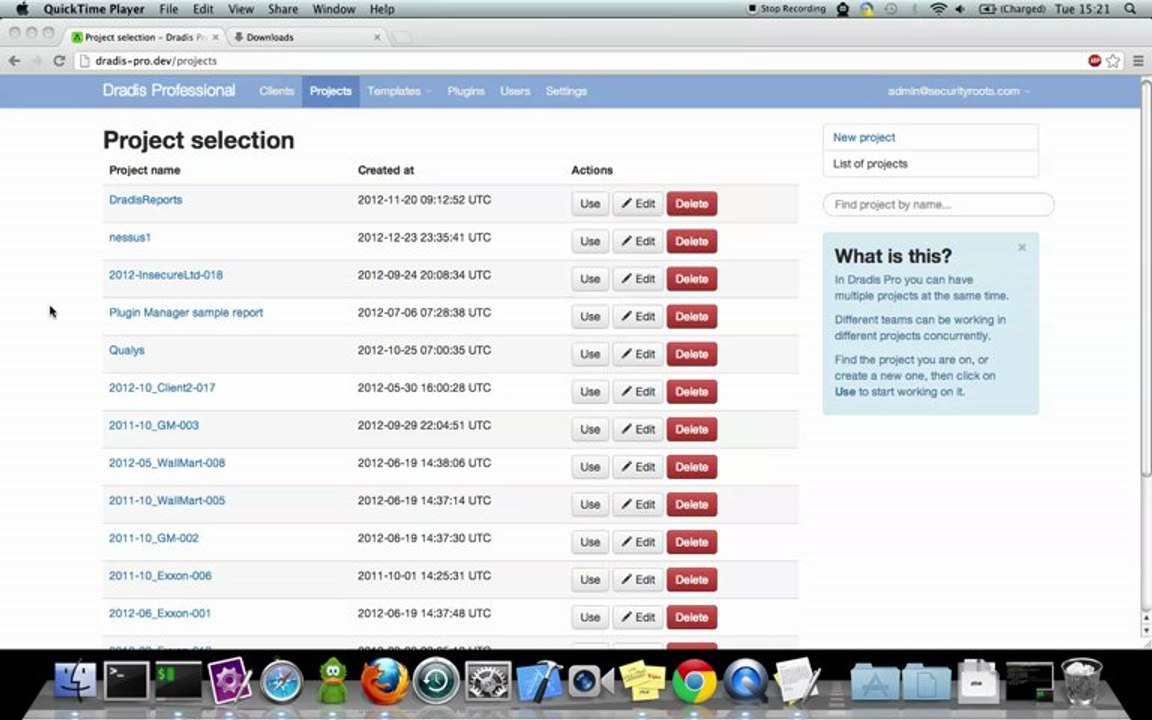
Task: Open Chrome hamburger menu
Action: (x=1138, y=61)
